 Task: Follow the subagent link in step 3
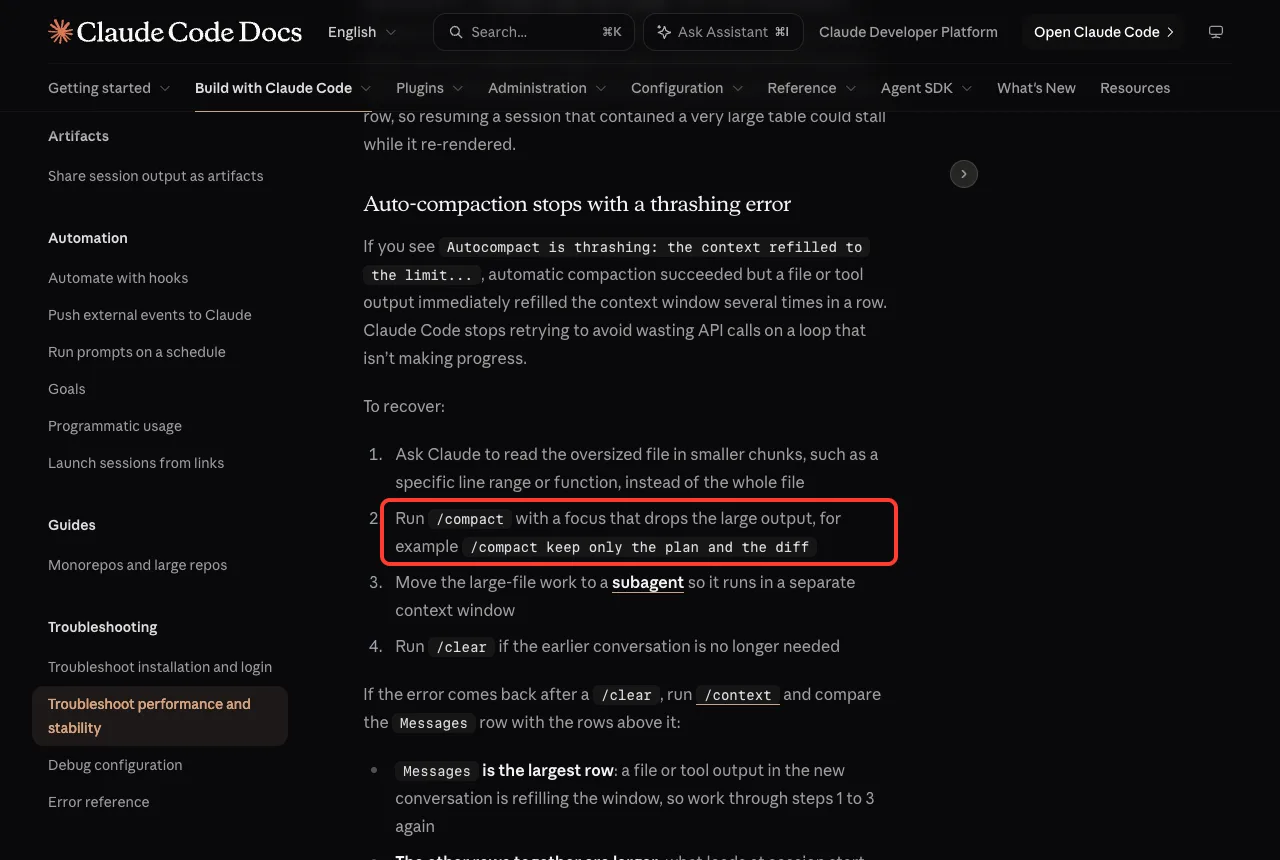click(x=648, y=582)
